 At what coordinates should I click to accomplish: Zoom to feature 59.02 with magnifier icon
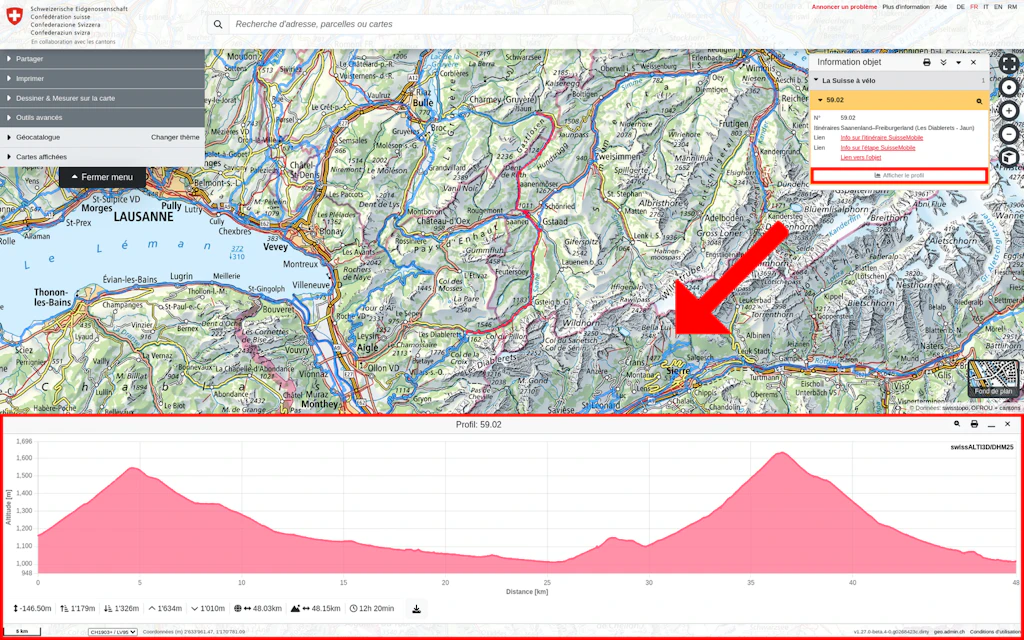979,101
